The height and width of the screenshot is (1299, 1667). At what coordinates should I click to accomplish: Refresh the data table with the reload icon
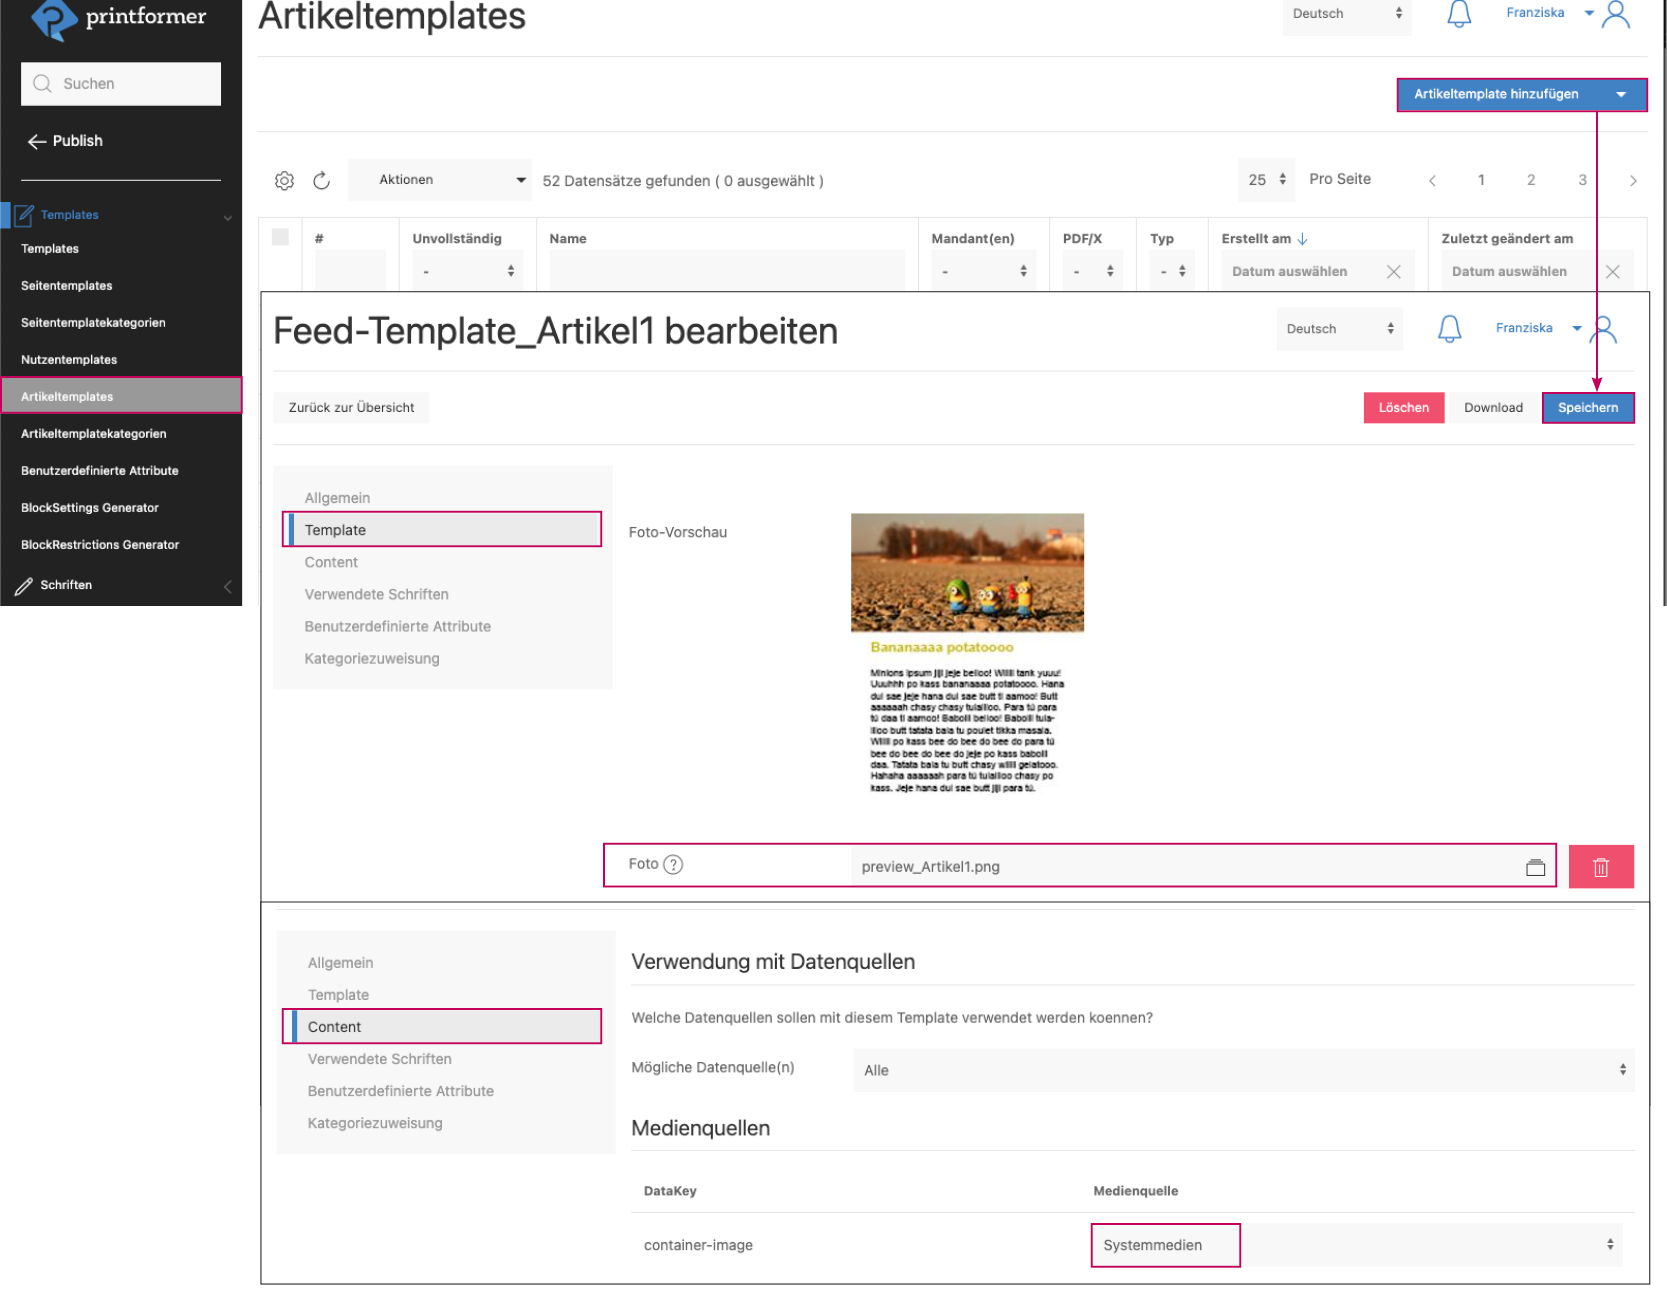321,180
